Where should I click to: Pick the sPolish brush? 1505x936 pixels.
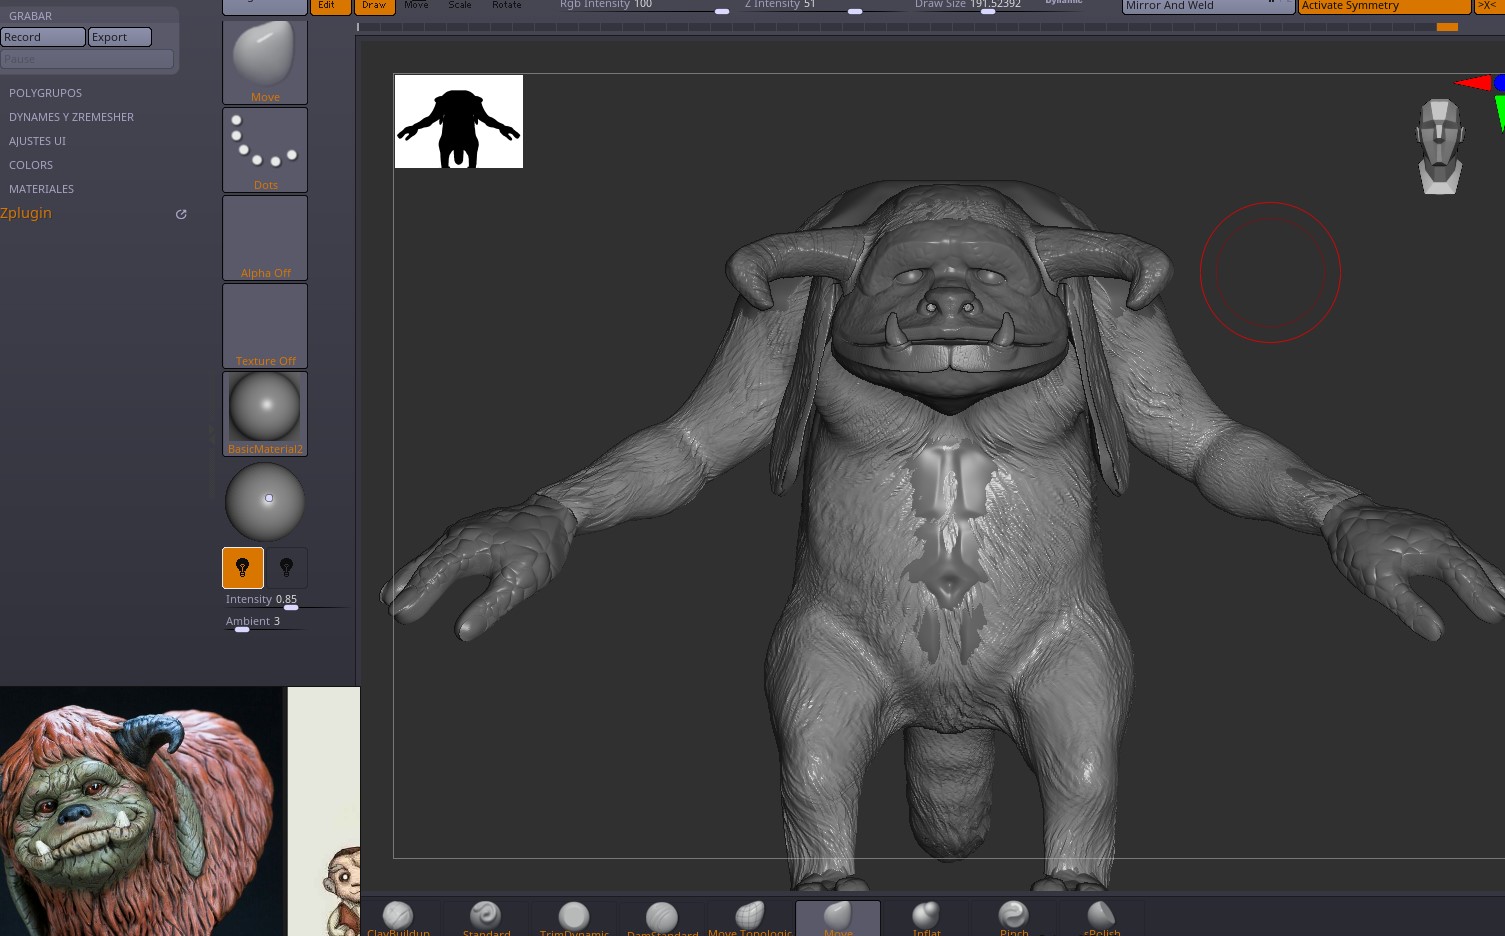pyautogui.click(x=1102, y=918)
